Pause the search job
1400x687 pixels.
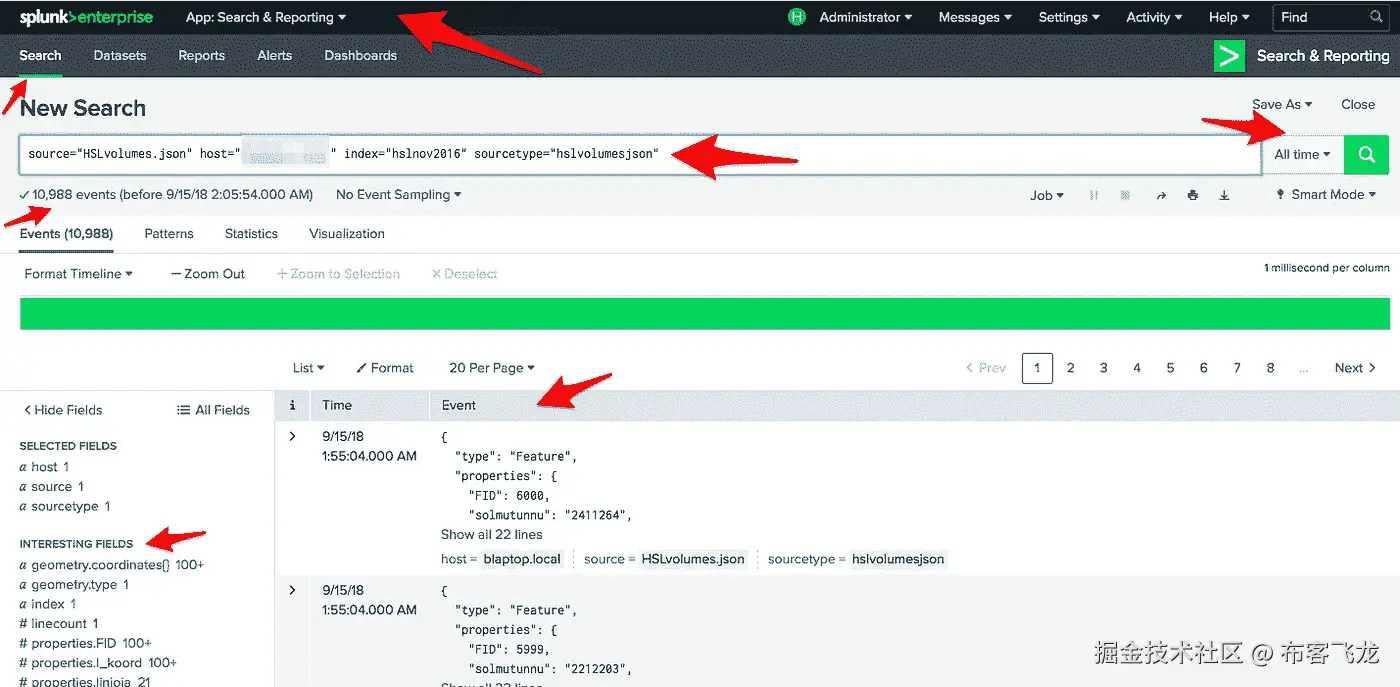click(1094, 195)
